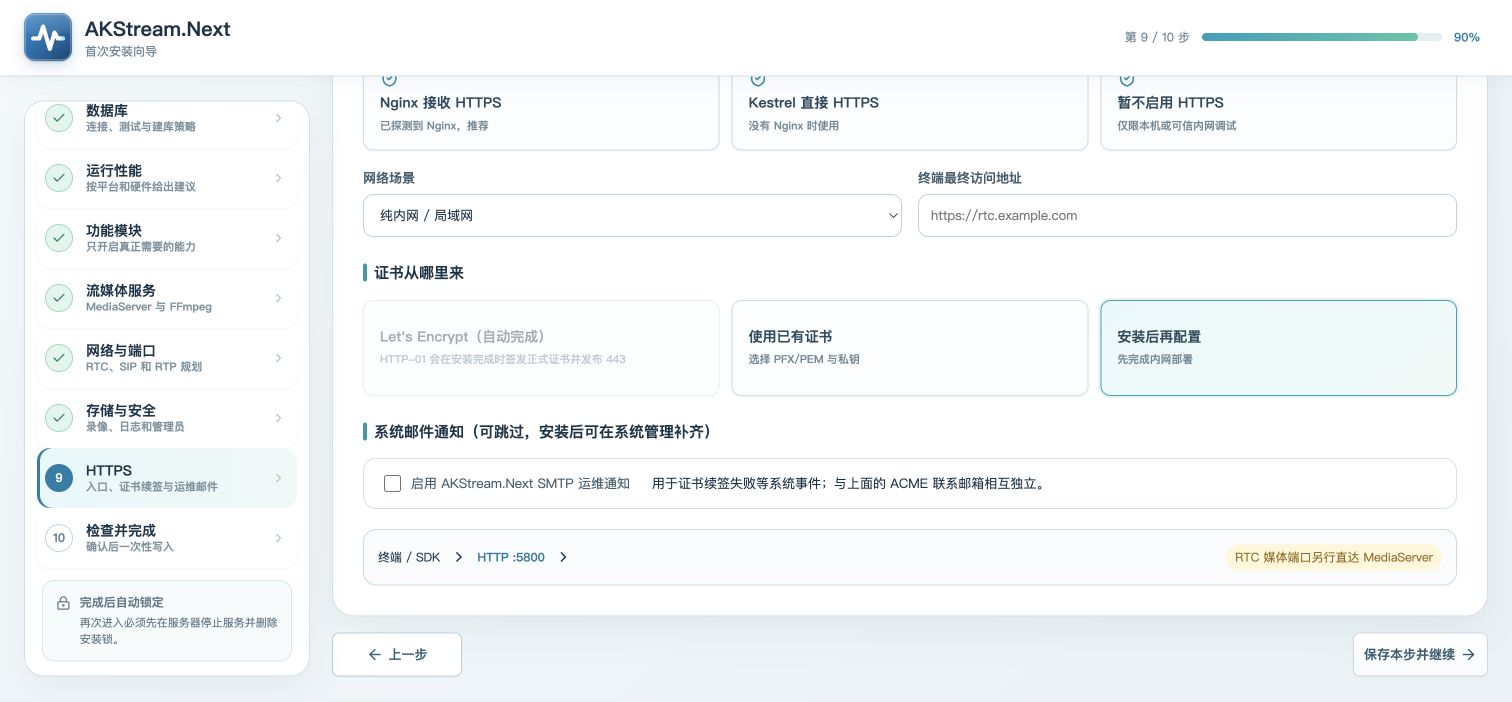Click the lock icon beside 完成后自动锁定

[63, 603]
